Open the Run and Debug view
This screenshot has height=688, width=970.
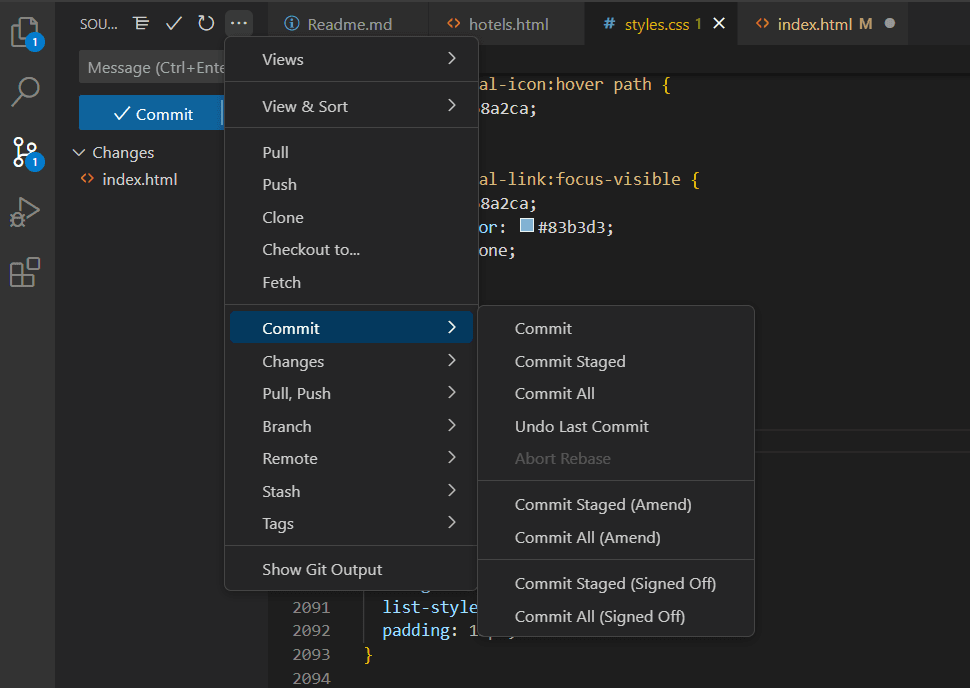click(26, 212)
